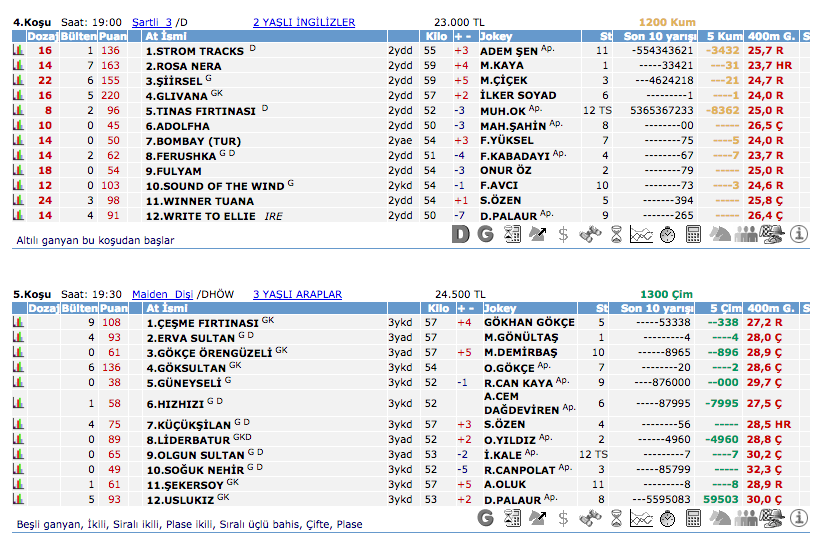Image resolution: width=827 pixels, height=546 pixels.
Task: Open the 2 YAŞLI İNGİLİZLER link
Action: [303, 21]
